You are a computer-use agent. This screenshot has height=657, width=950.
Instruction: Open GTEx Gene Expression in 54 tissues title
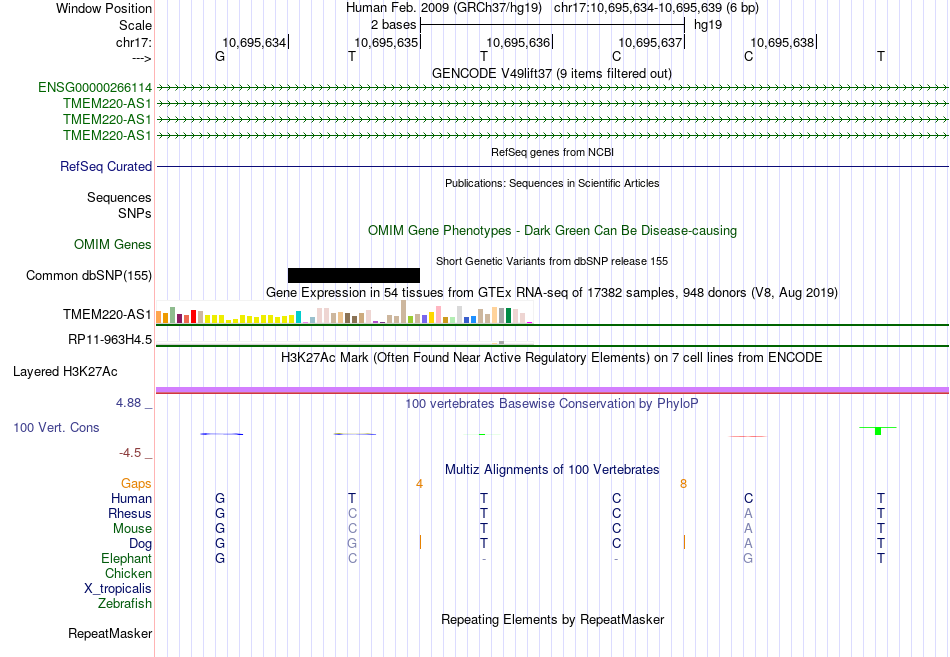coord(551,293)
